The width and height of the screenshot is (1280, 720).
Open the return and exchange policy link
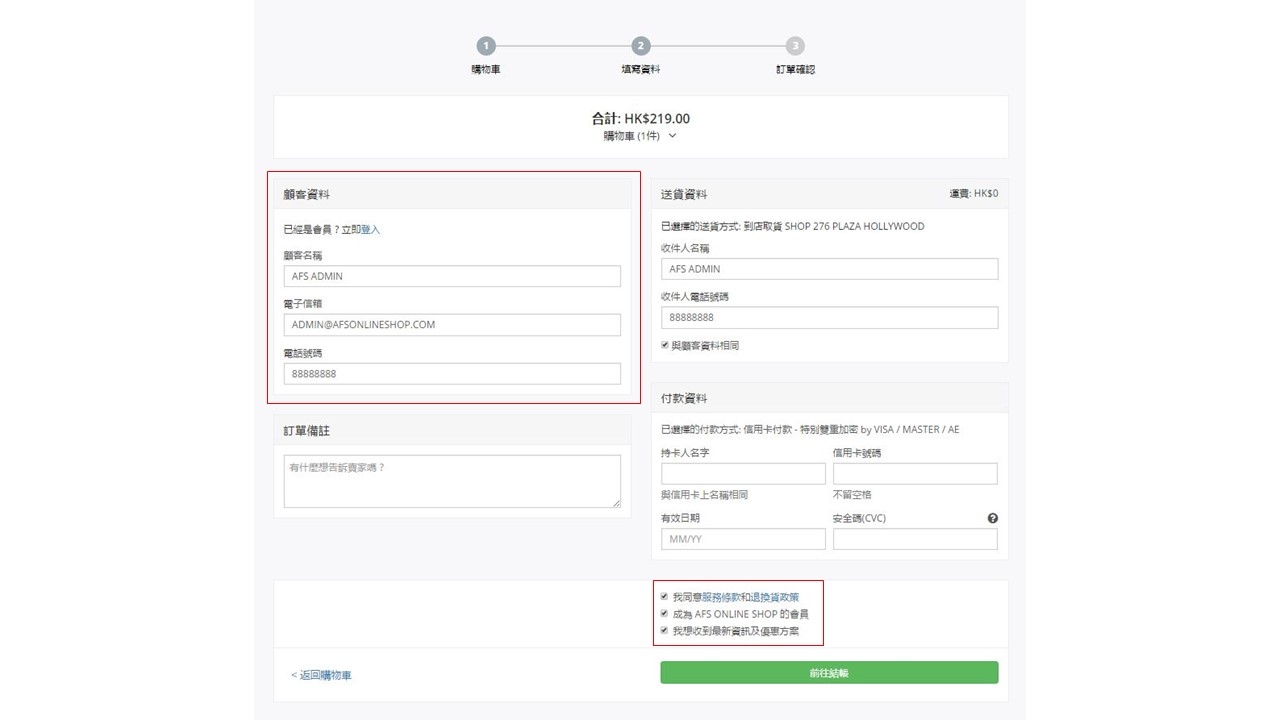[x=775, y=597]
